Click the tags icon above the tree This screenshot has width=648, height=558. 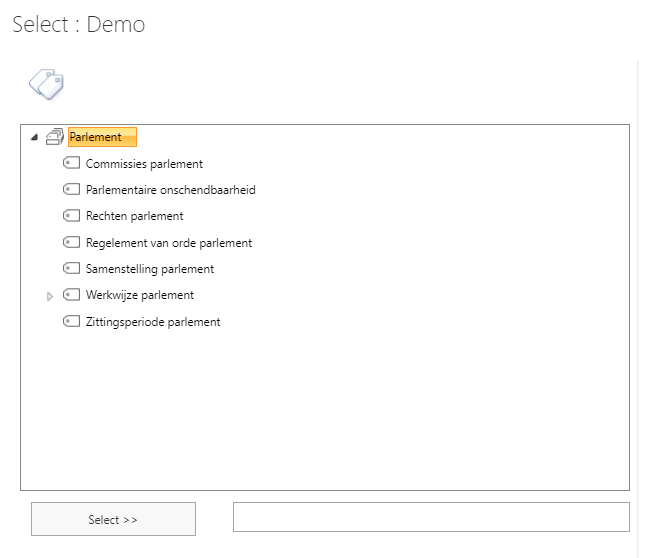[46, 84]
